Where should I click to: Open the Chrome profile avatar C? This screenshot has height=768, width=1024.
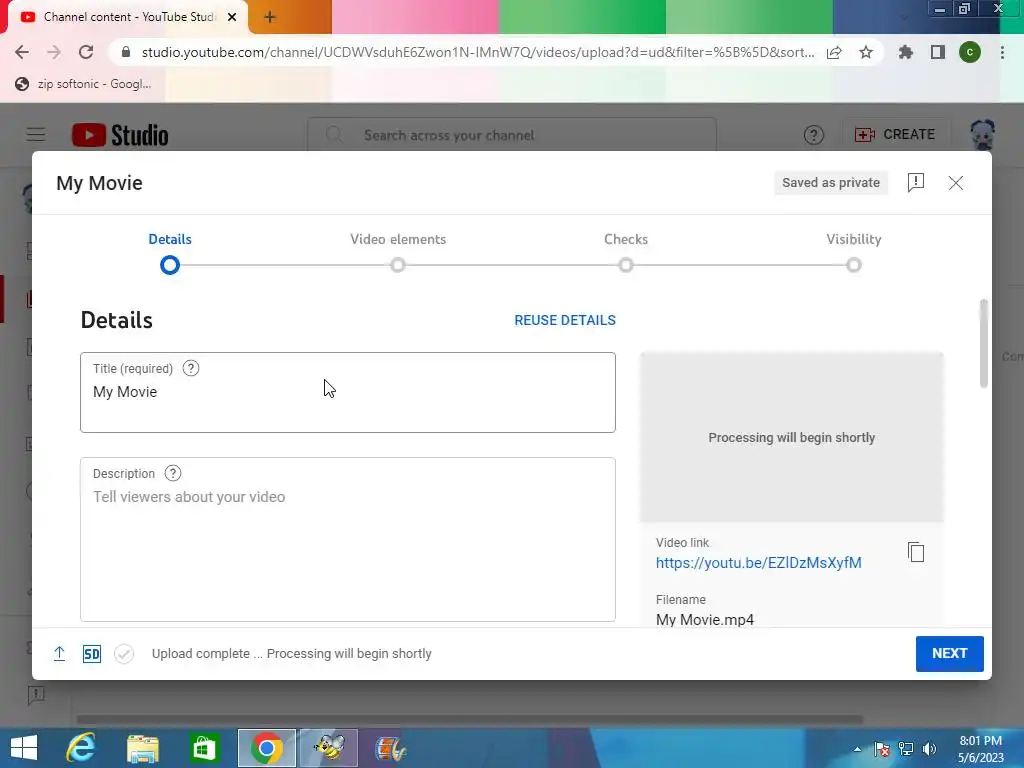970,52
